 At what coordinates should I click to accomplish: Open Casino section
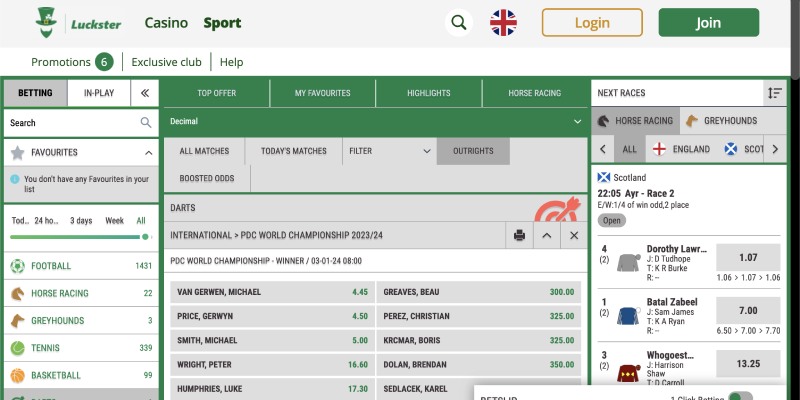(x=166, y=22)
